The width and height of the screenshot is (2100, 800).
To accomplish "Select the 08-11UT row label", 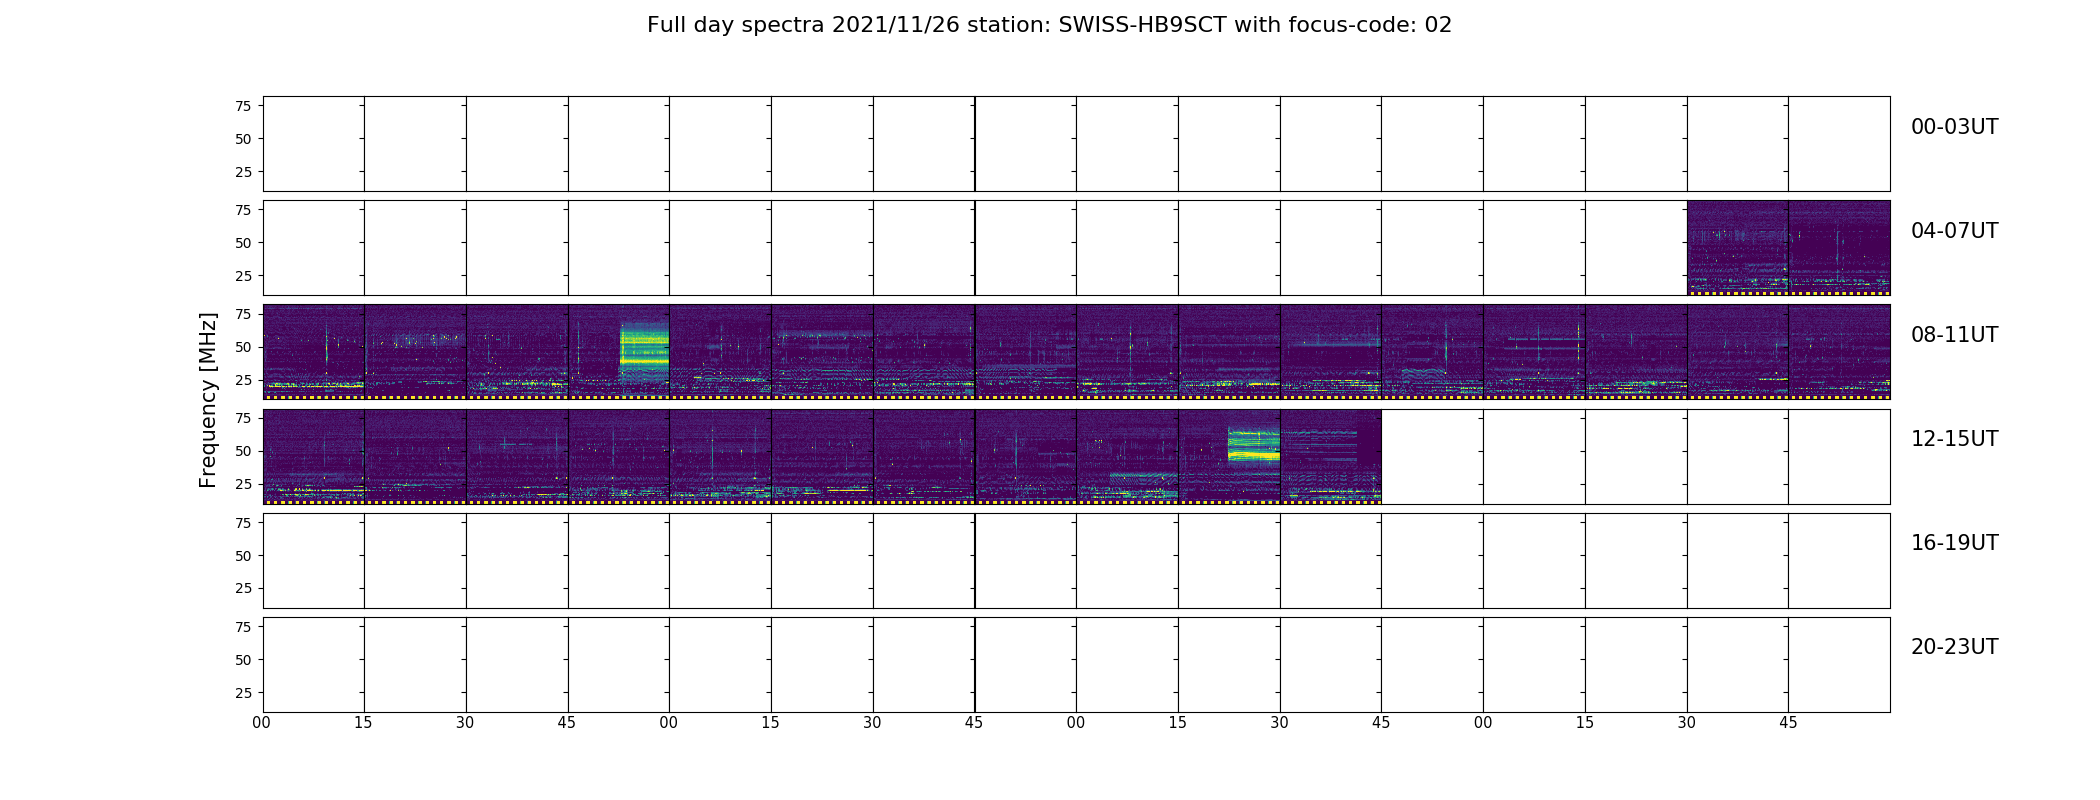I will (1954, 335).
